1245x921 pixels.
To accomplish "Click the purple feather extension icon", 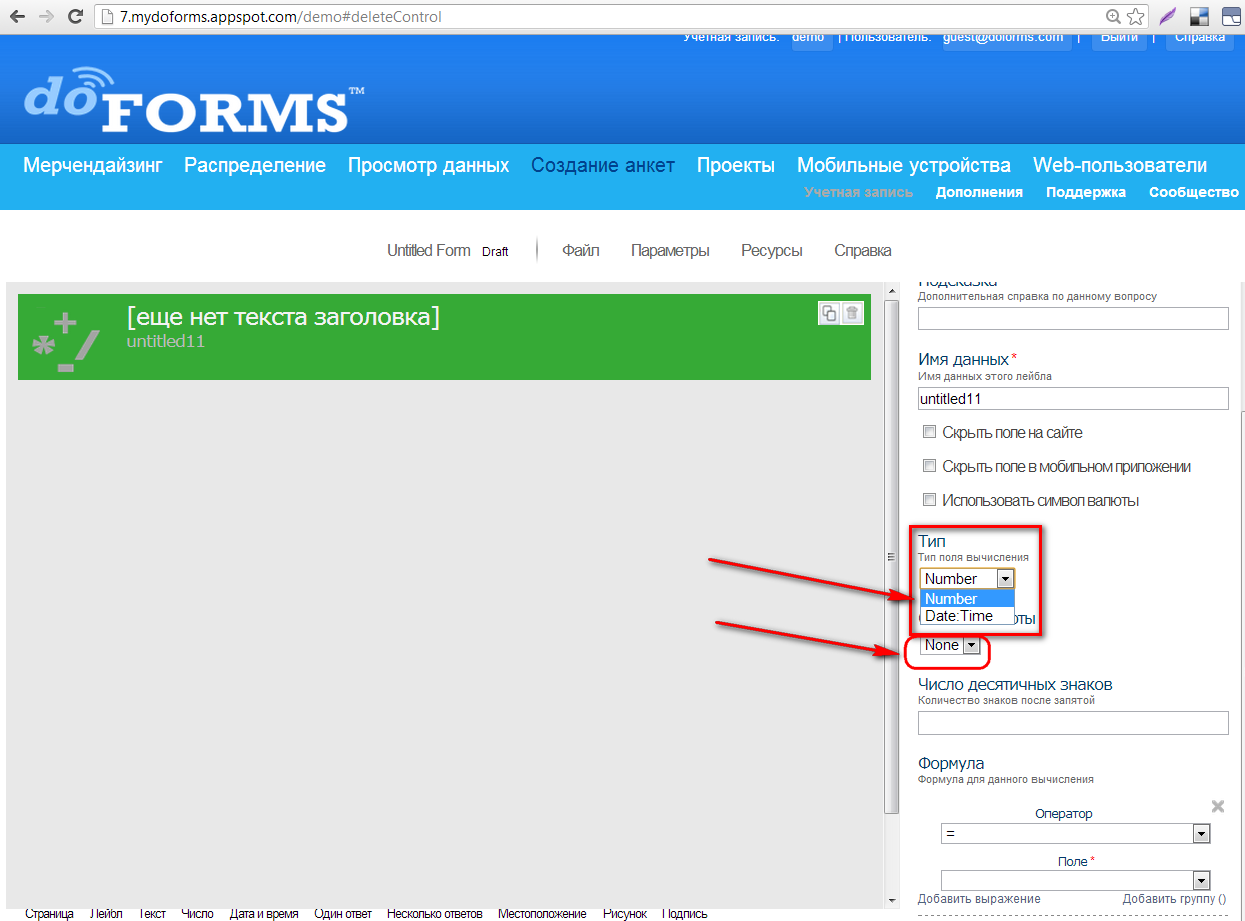I will [x=1167, y=17].
